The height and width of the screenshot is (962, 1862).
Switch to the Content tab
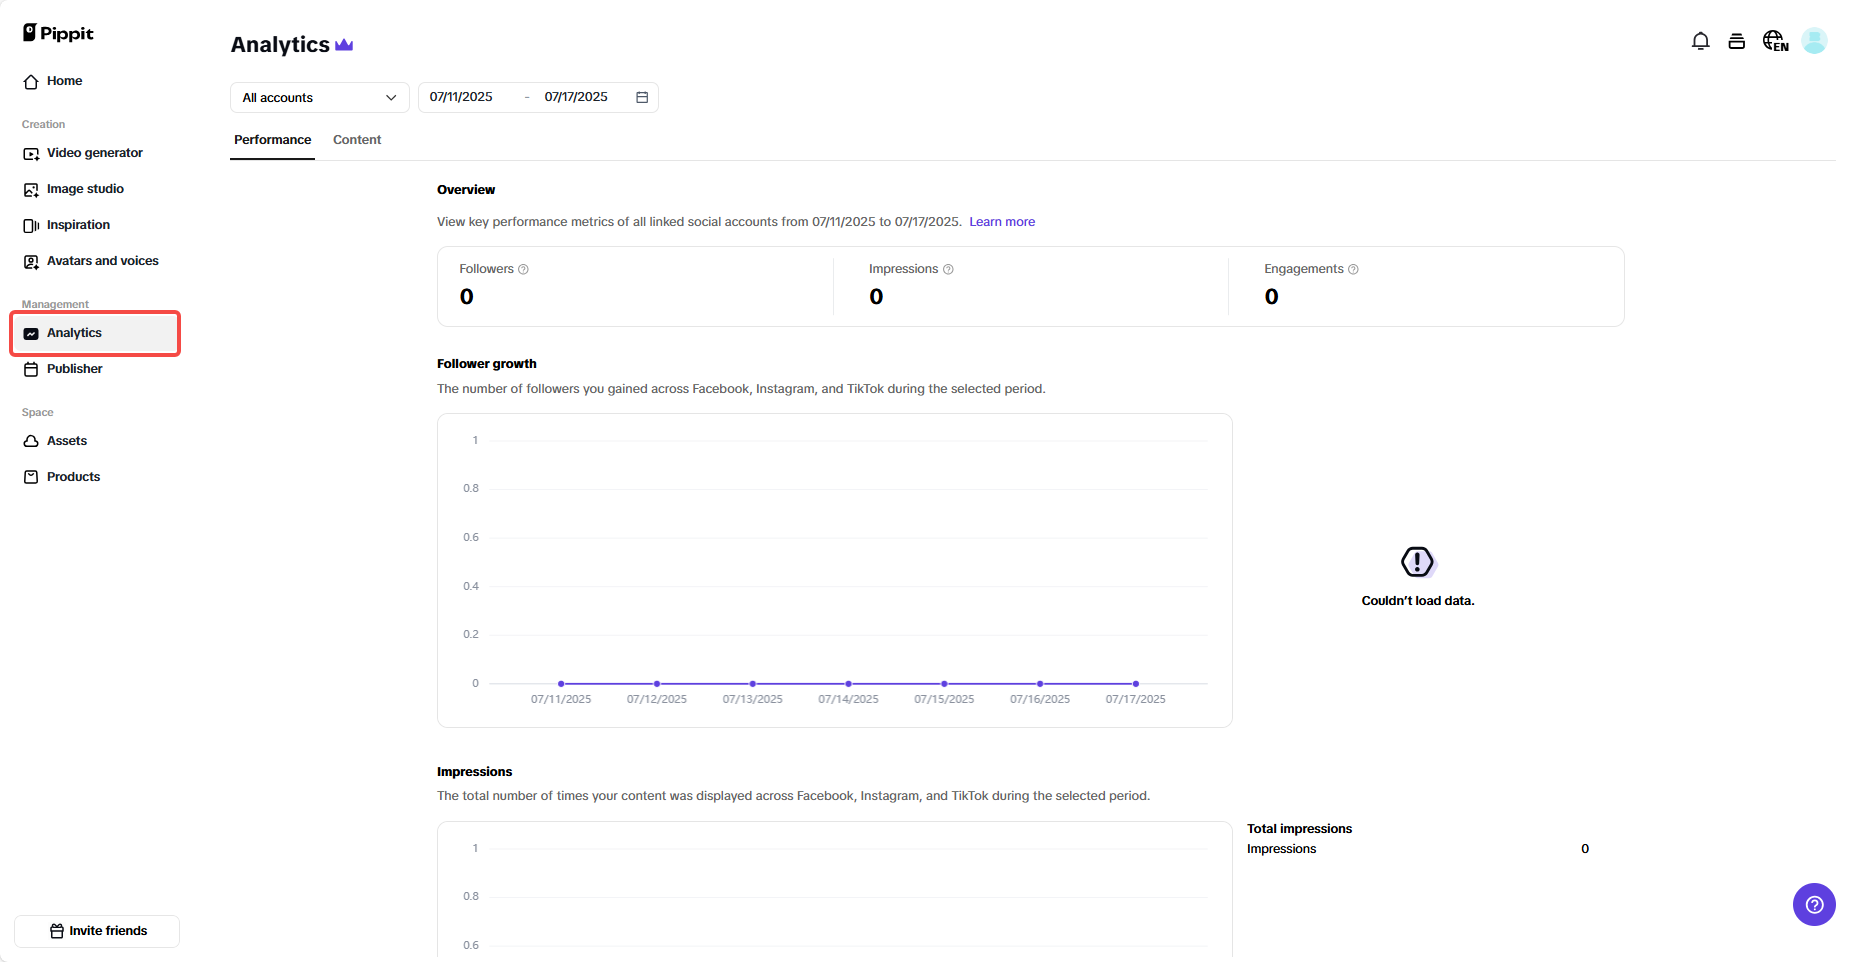[x=357, y=140]
